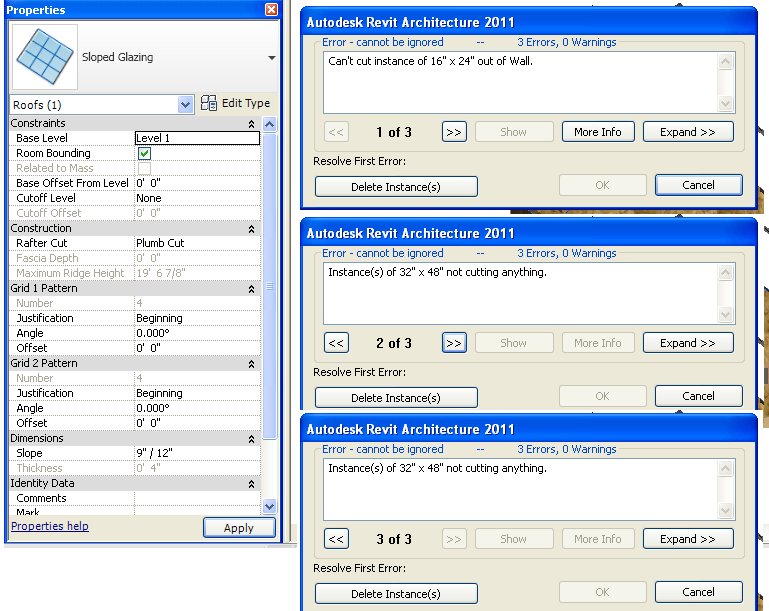
Task: Click Grid 1 Pattern Offset value
Action: 197,348
